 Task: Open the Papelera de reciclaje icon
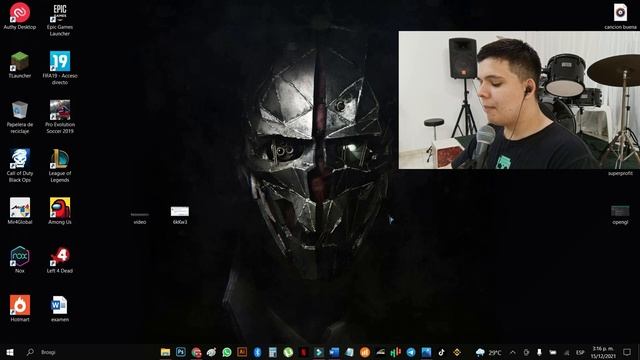(x=20, y=117)
